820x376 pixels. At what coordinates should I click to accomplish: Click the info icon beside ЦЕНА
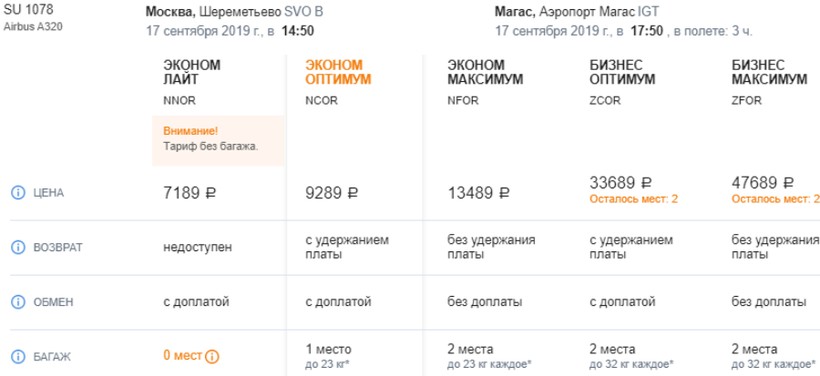point(18,193)
